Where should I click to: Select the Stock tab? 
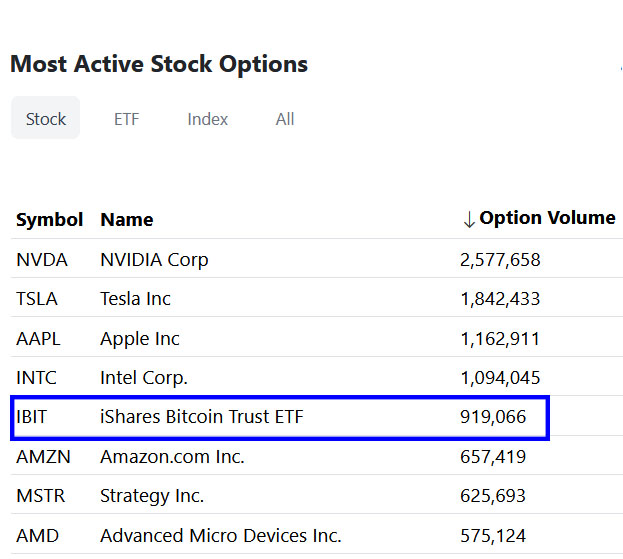pos(46,119)
